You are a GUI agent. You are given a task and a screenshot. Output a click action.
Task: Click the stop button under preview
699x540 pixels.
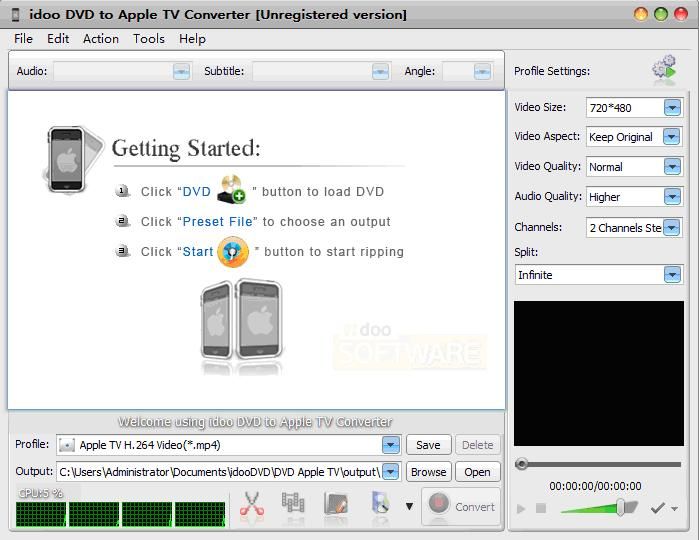pyautogui.click(x=541, y=508)
